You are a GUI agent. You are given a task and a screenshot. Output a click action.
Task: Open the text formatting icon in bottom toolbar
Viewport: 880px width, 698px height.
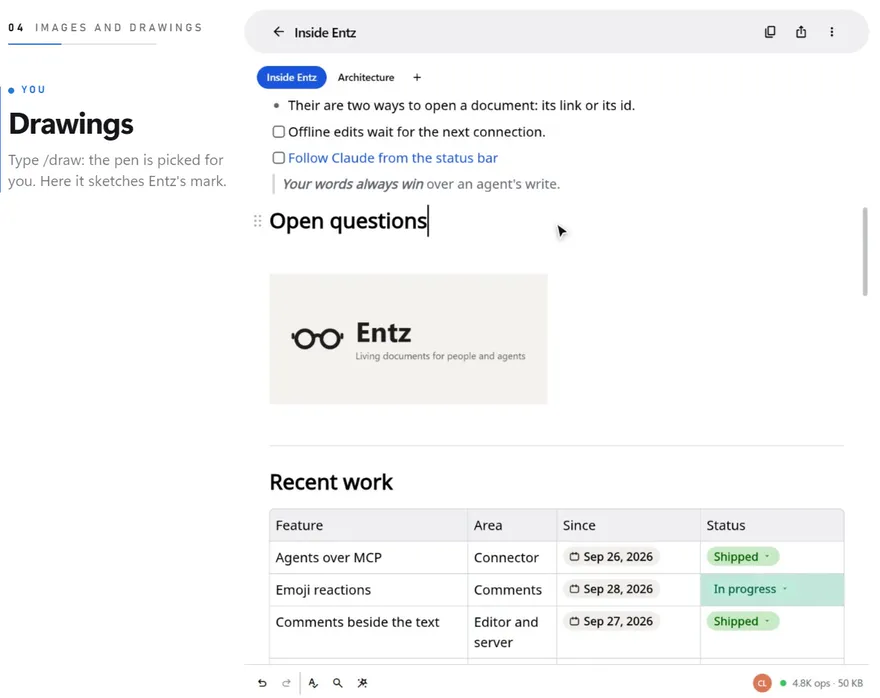coord(313,683)
